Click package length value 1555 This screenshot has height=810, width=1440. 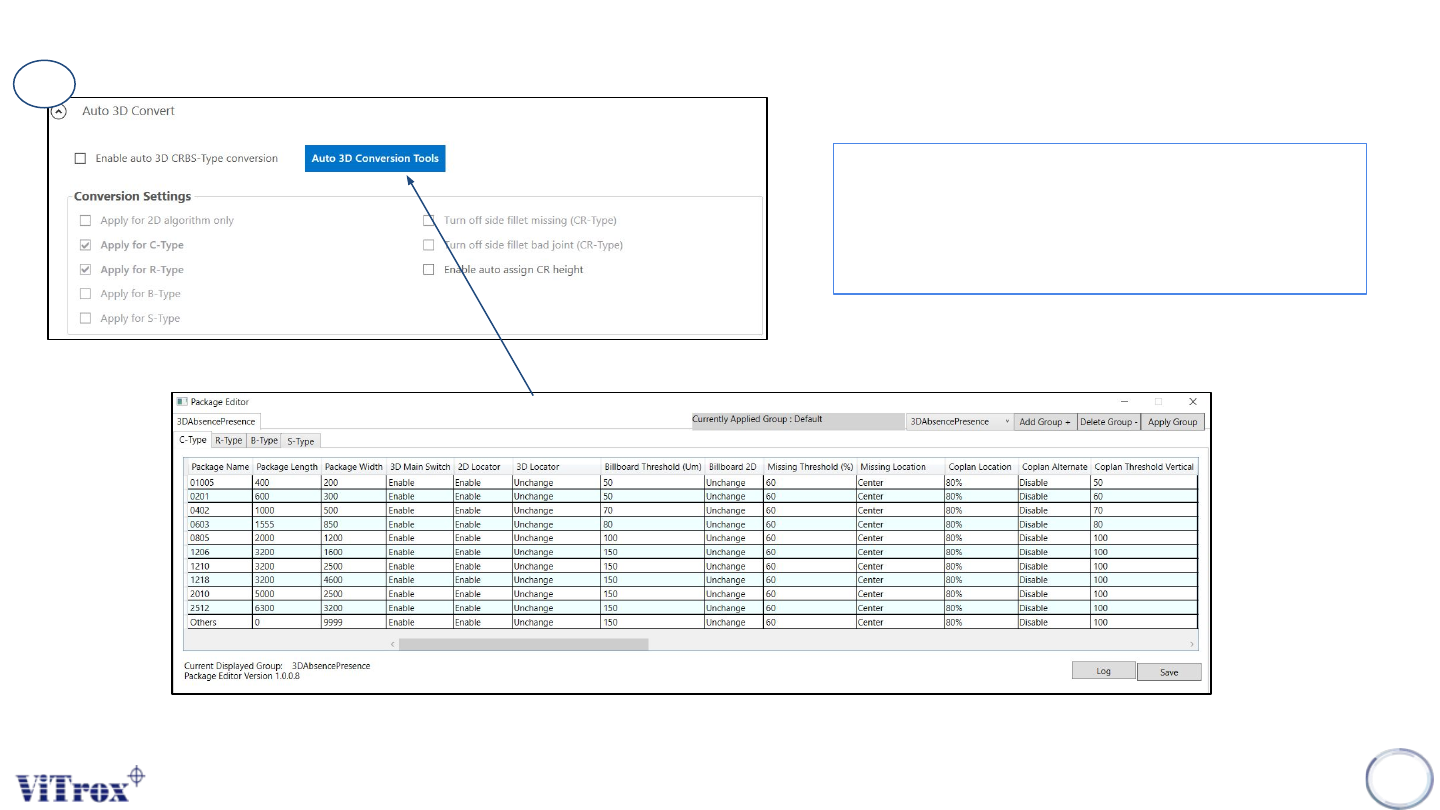click(x=287, y=524)
